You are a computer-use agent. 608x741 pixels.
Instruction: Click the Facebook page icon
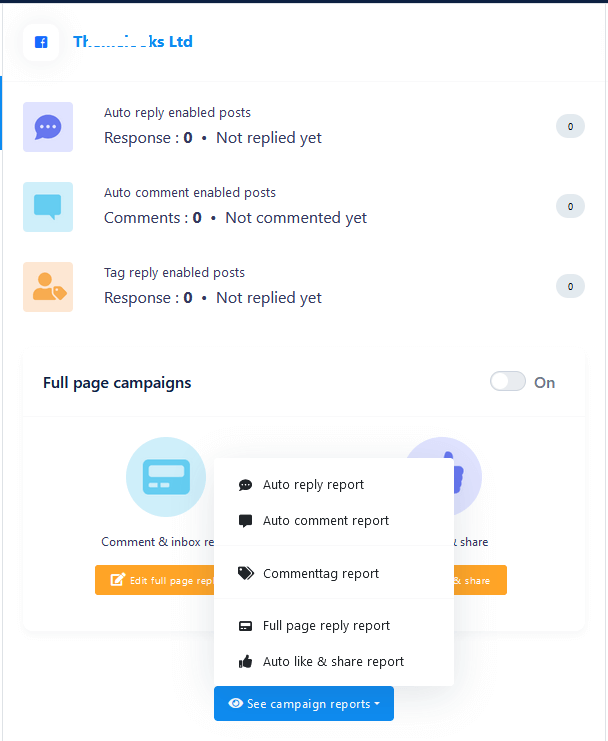pyautogui.click(x=41, y=42)
